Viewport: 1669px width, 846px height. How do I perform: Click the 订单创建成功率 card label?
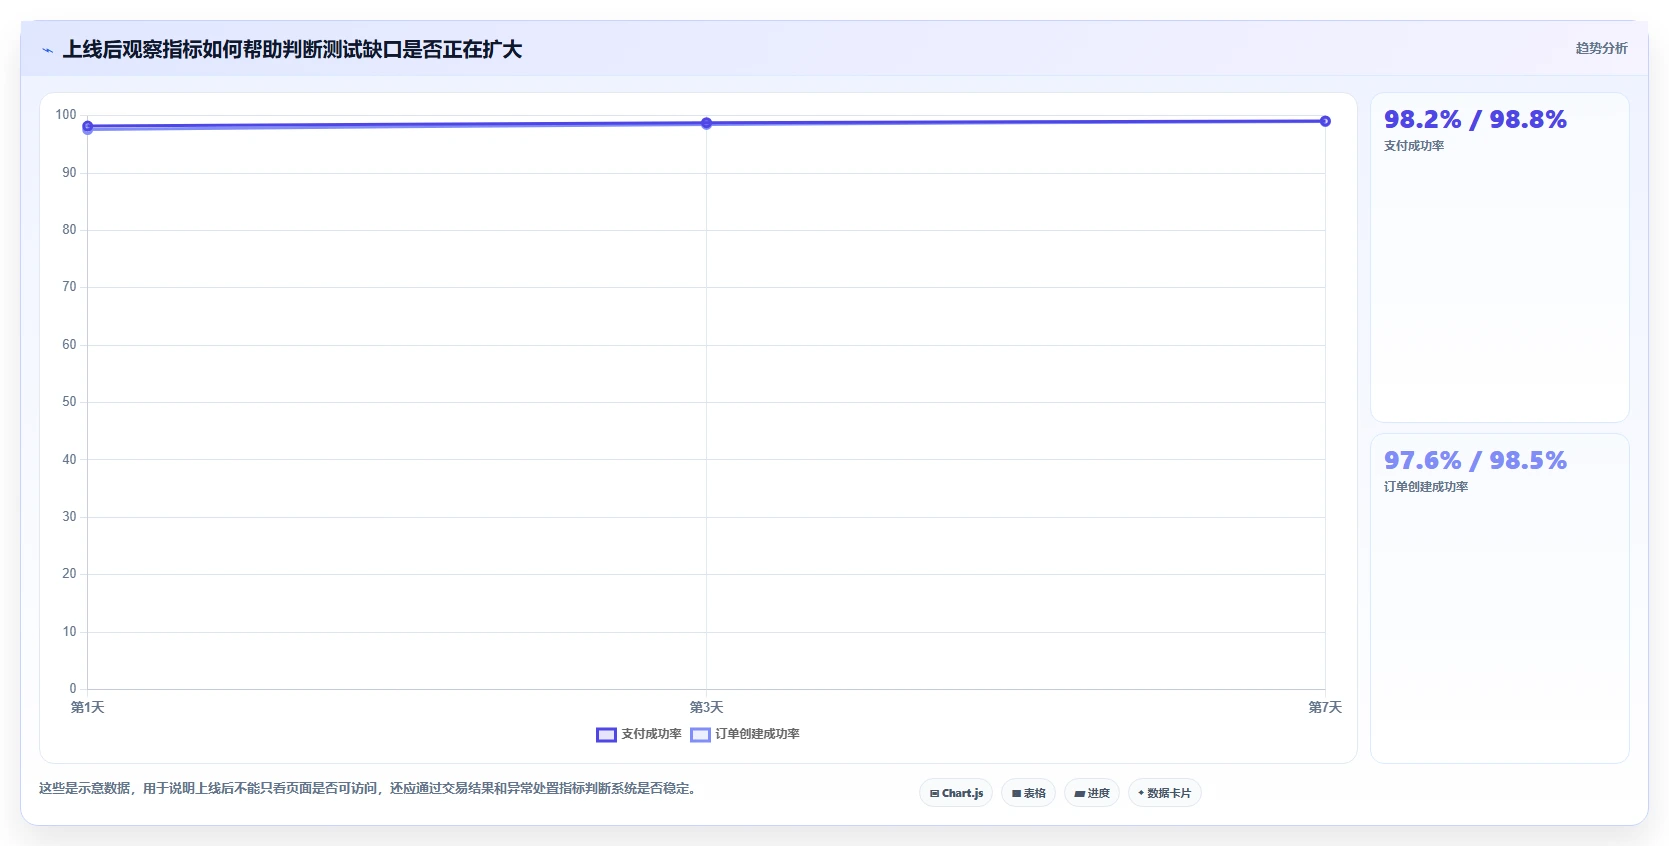pos(1426,487)
